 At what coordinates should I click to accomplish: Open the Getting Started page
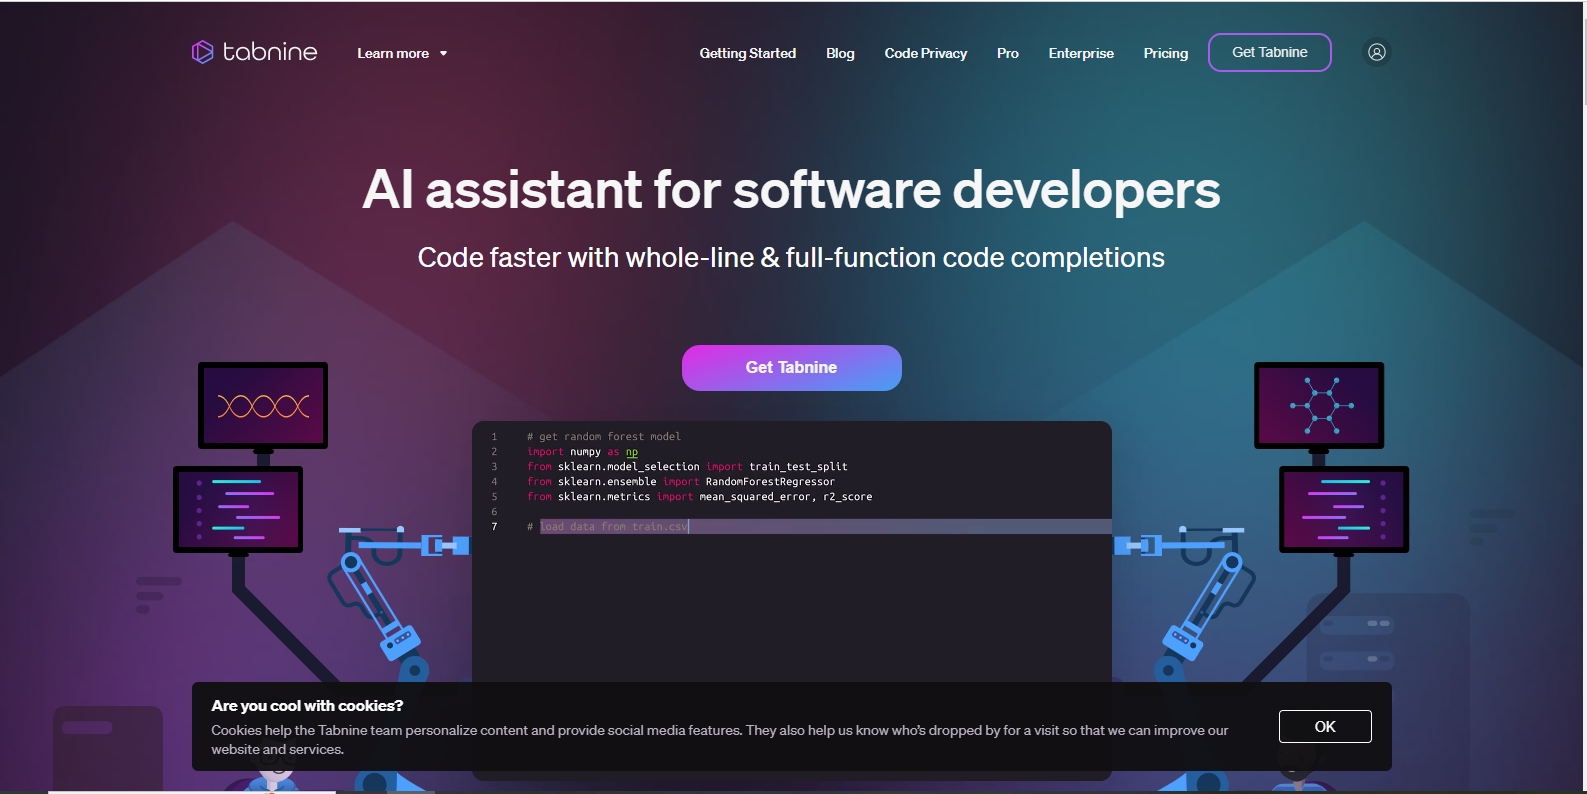[x=747, y=53]
